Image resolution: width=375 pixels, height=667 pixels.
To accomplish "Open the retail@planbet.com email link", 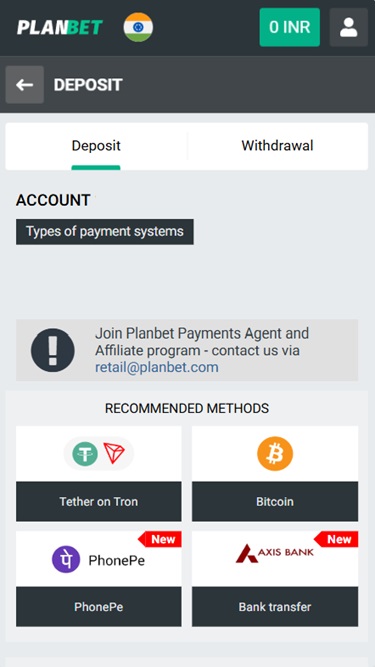I will click(156, 368).
